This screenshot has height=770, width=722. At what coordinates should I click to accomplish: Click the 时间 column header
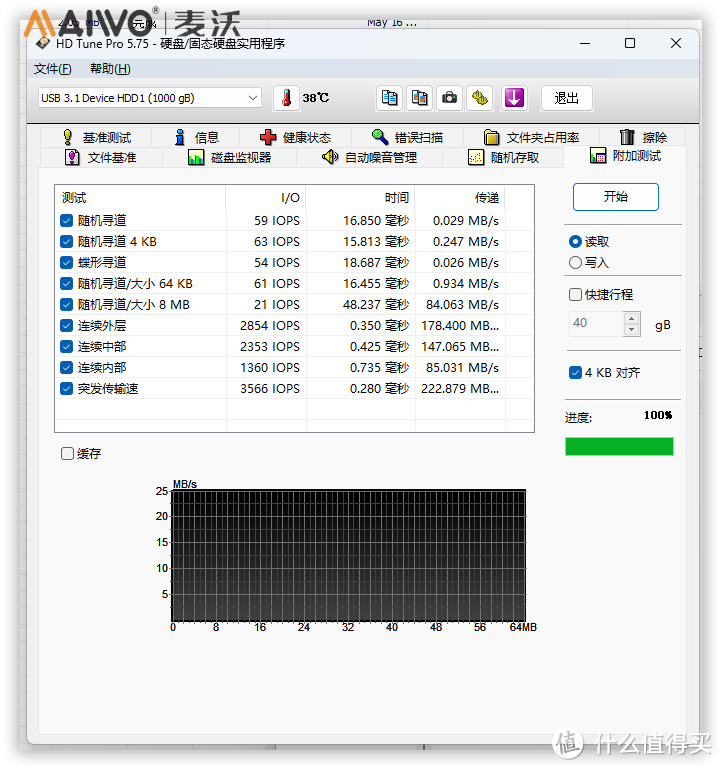point(361,198)
